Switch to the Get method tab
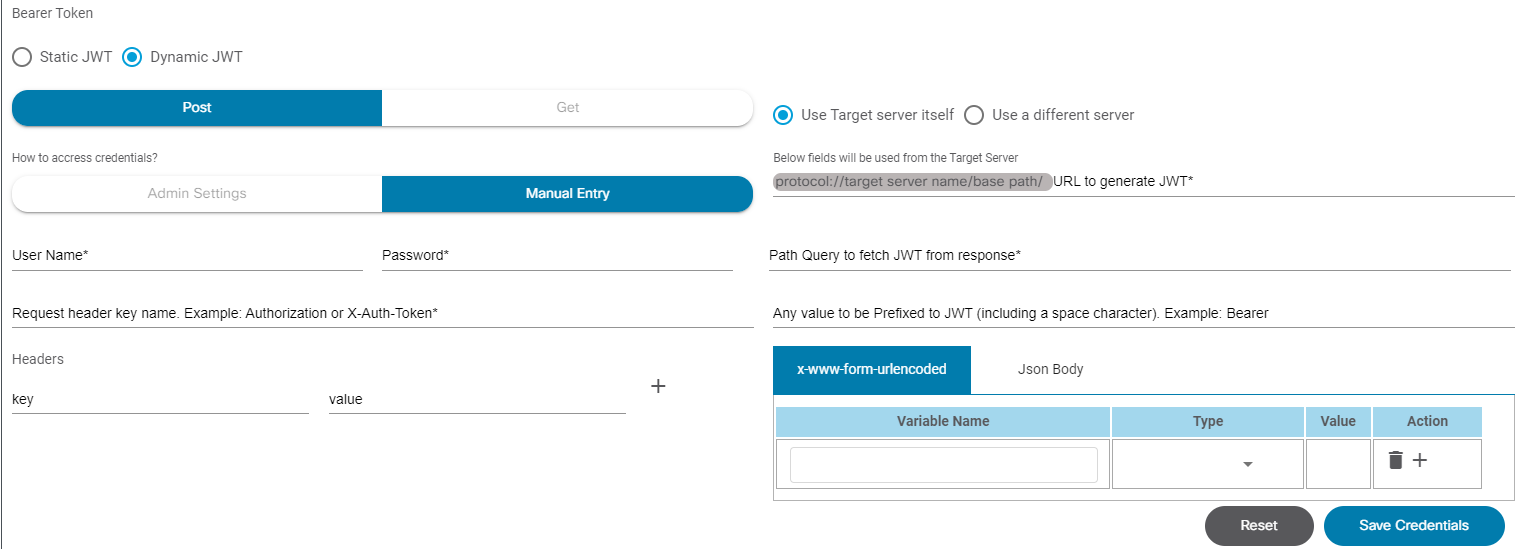This screenshot has height=549, width=1537. 567,108
